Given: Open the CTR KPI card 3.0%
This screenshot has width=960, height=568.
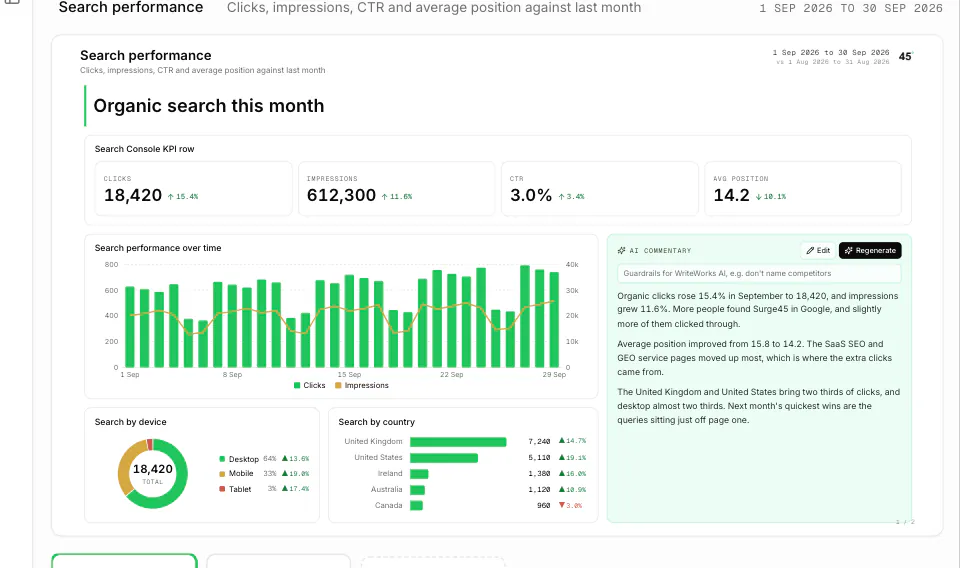Looking at the screenshot, I should (600, 189).
